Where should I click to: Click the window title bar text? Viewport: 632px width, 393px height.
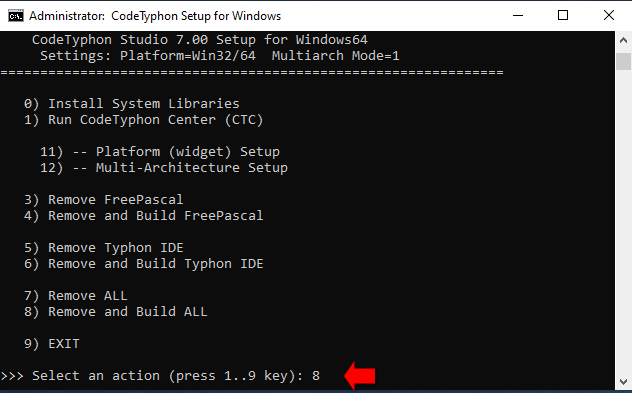pos(155,16)
